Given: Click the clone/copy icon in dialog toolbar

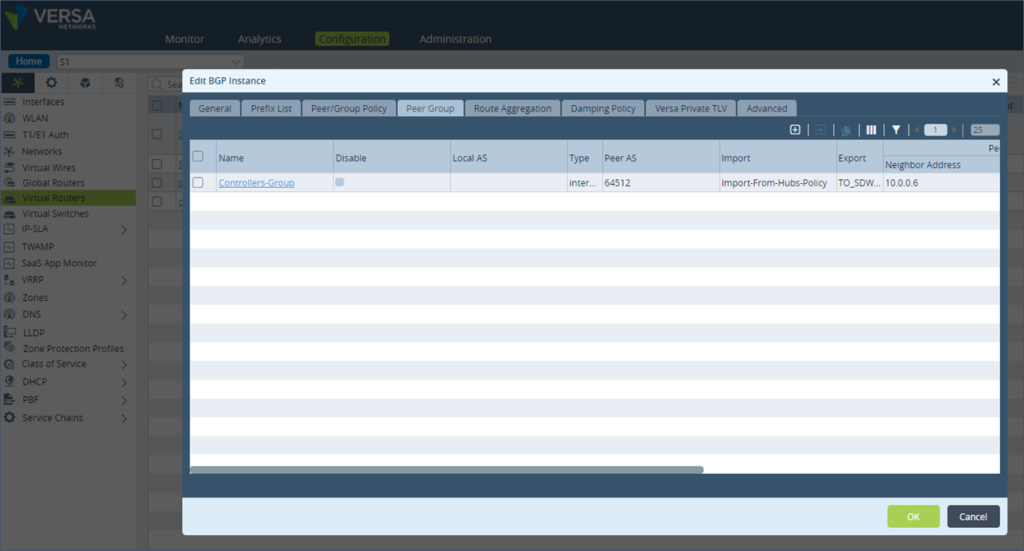Looking at the screenshot, I should 846,130.
